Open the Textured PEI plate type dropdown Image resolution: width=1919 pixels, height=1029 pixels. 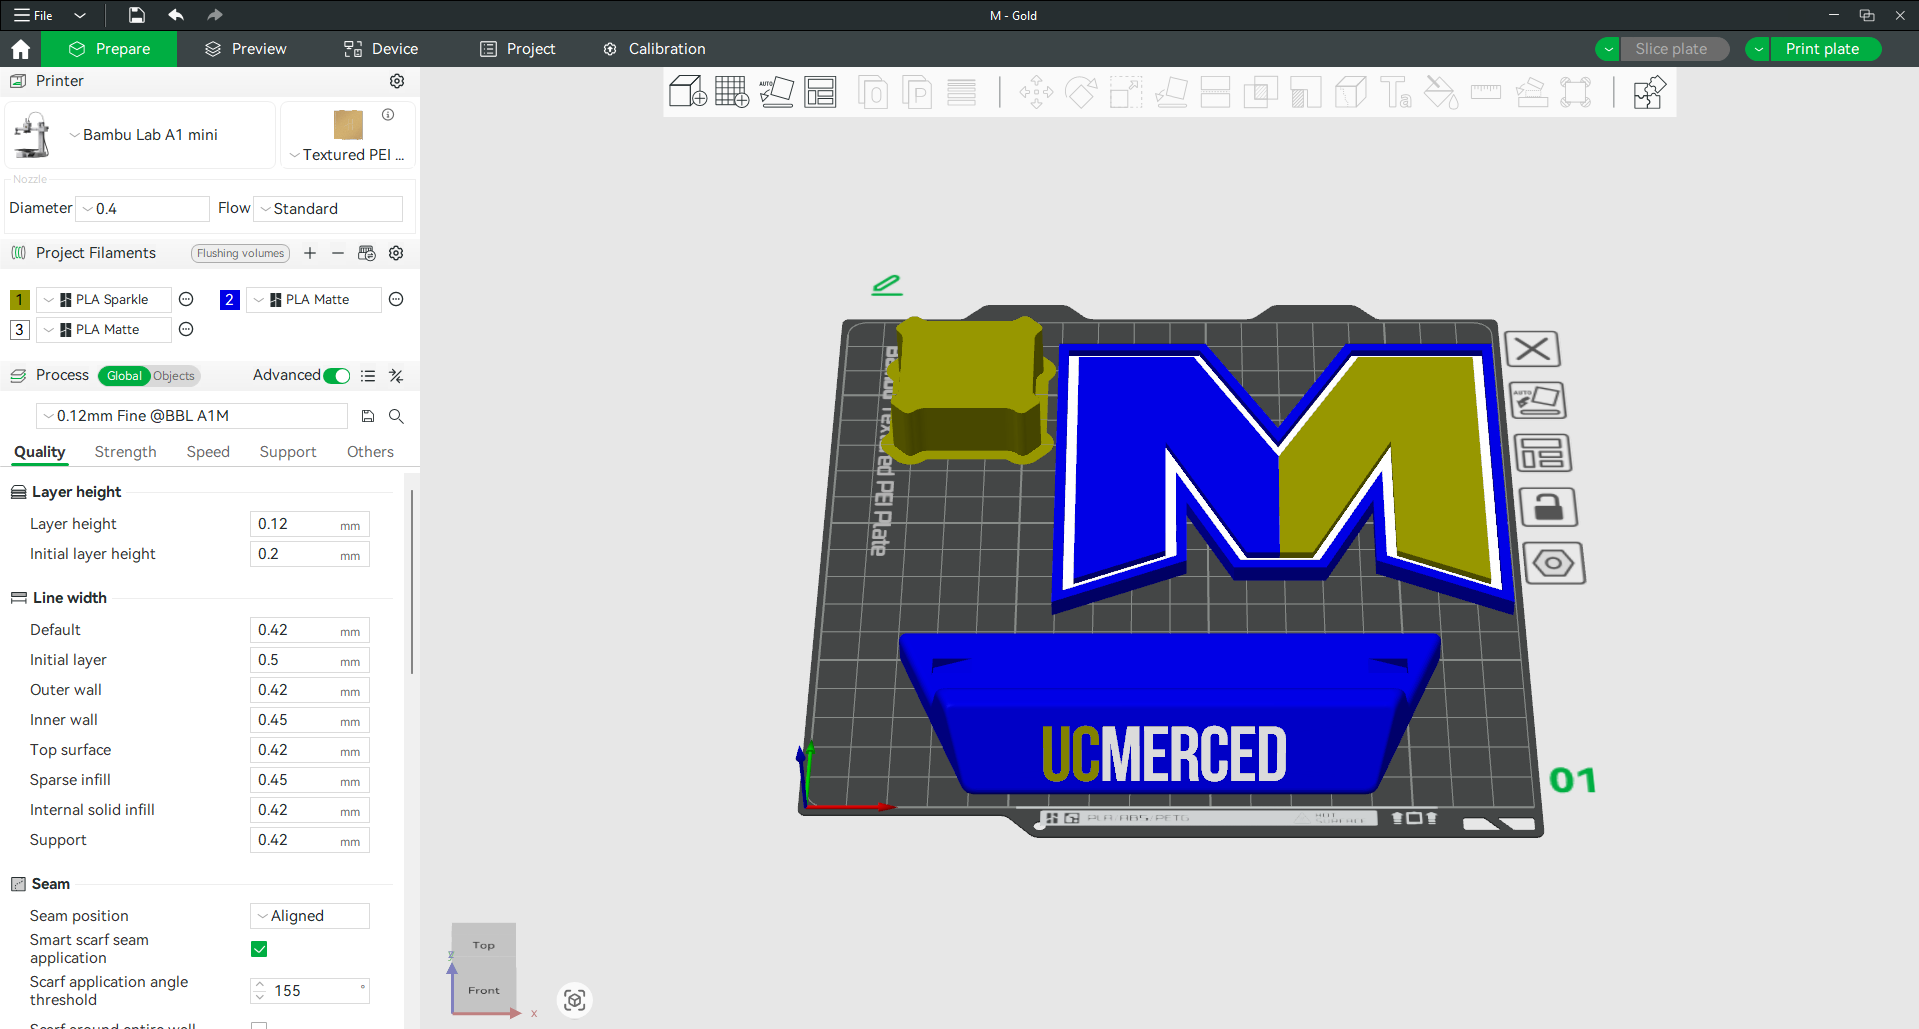click(347, 155)
